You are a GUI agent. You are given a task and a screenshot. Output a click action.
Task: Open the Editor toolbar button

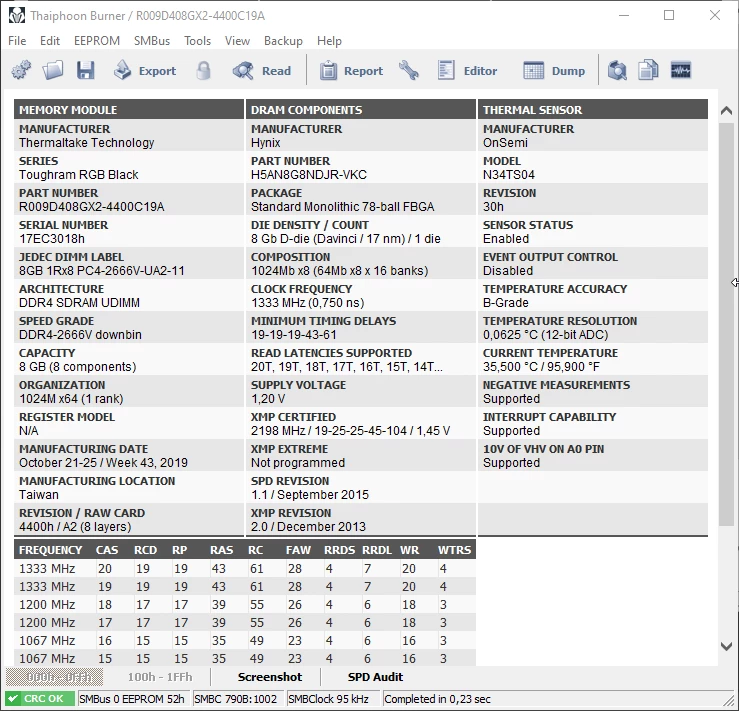(x=467, y=71)
